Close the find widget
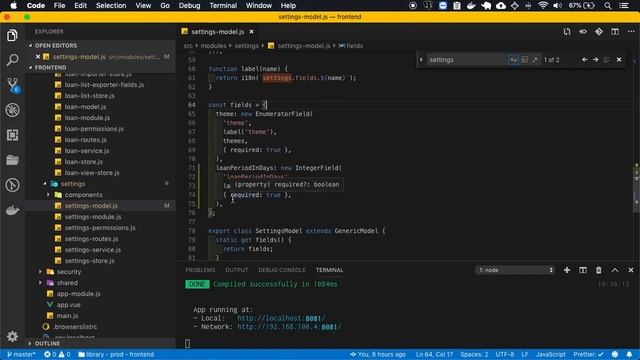This screenshot has height=360, width=640. 619,60
